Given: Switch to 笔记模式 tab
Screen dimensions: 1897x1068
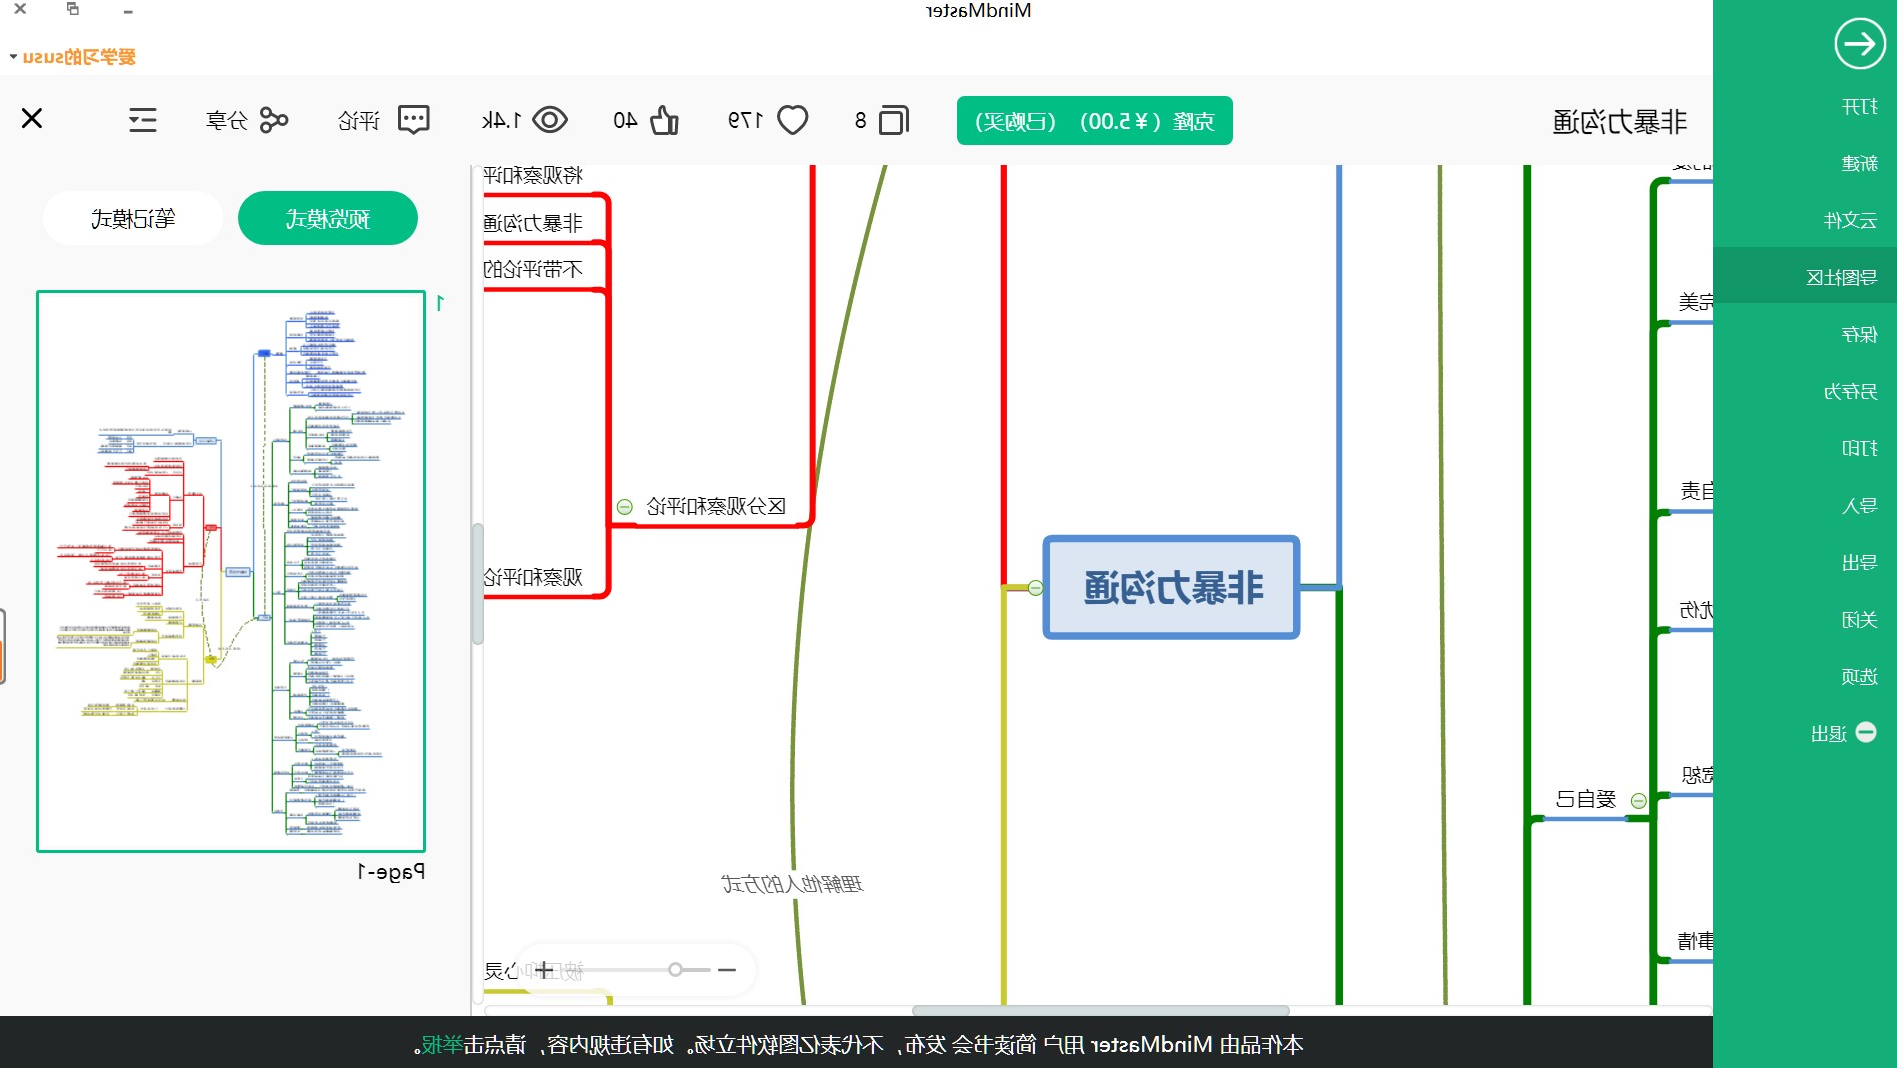Looking at the screenshot, I should pos(133,218).
